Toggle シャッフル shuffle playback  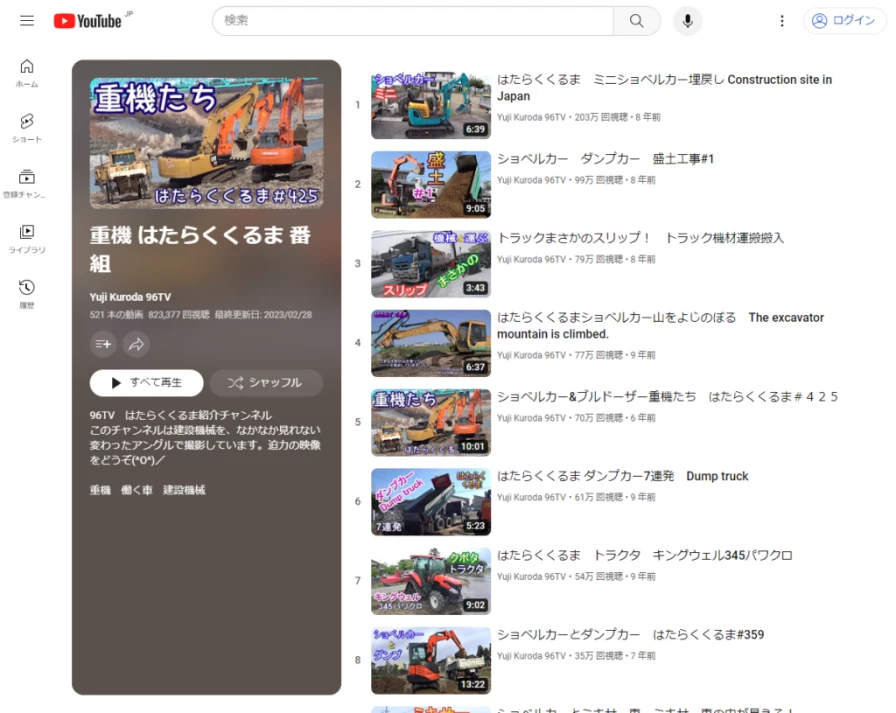[266, 383]
